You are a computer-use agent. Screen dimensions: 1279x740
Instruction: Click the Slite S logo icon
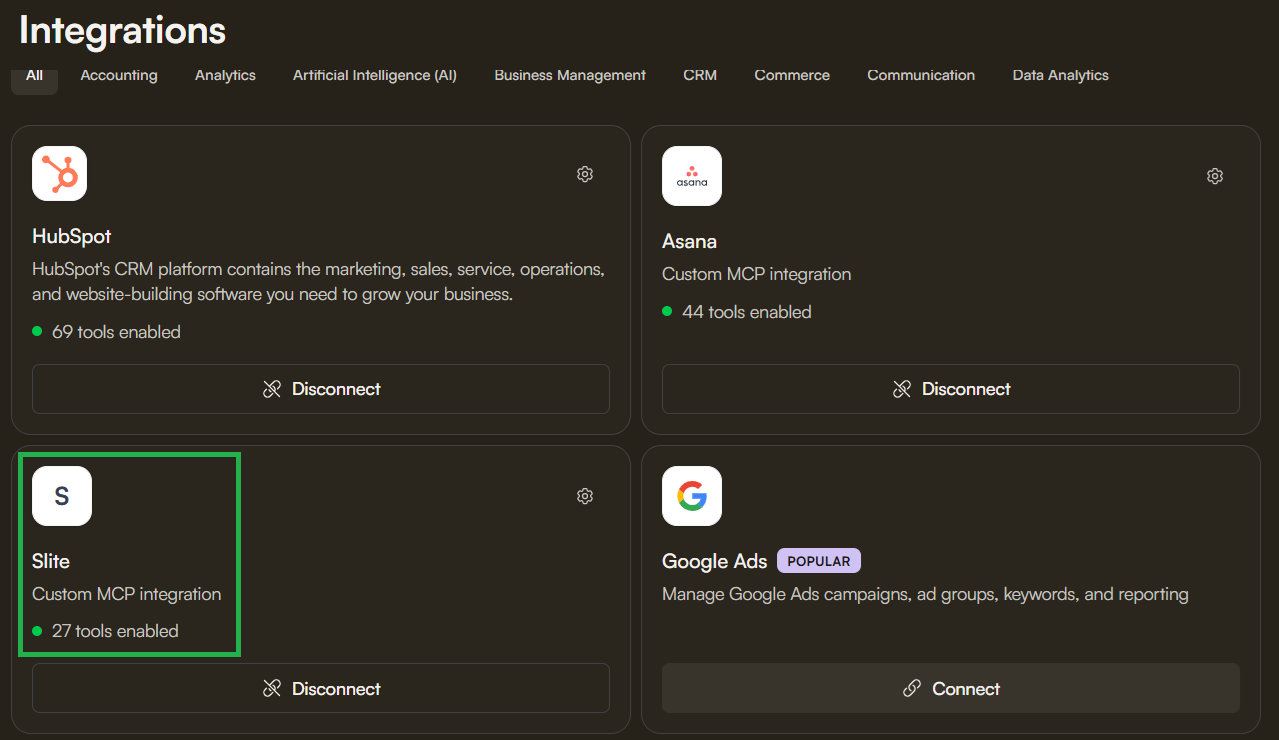[x=62, y=496]
